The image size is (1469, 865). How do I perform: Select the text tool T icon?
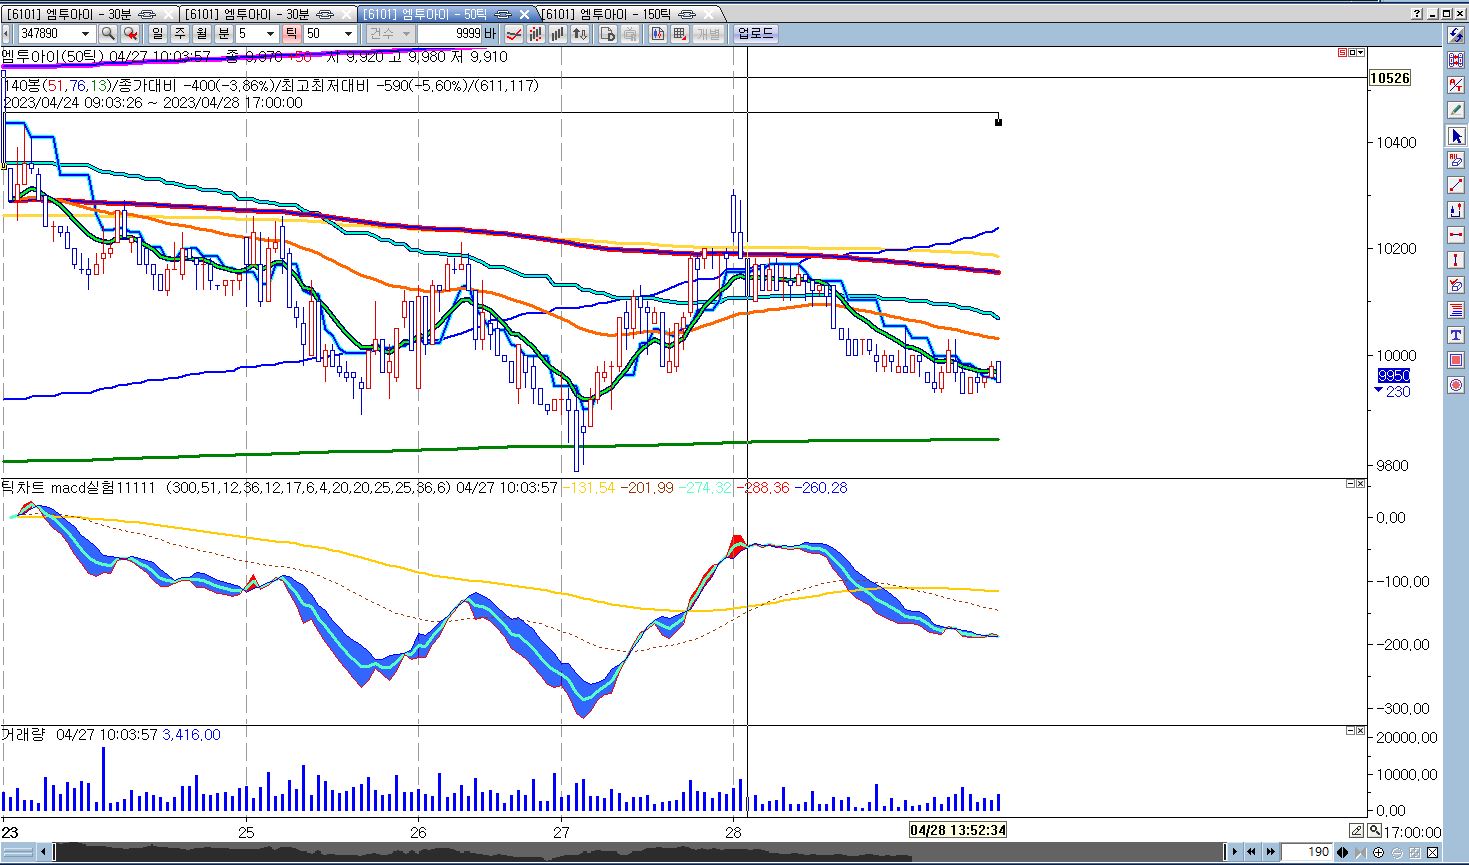1456,335
